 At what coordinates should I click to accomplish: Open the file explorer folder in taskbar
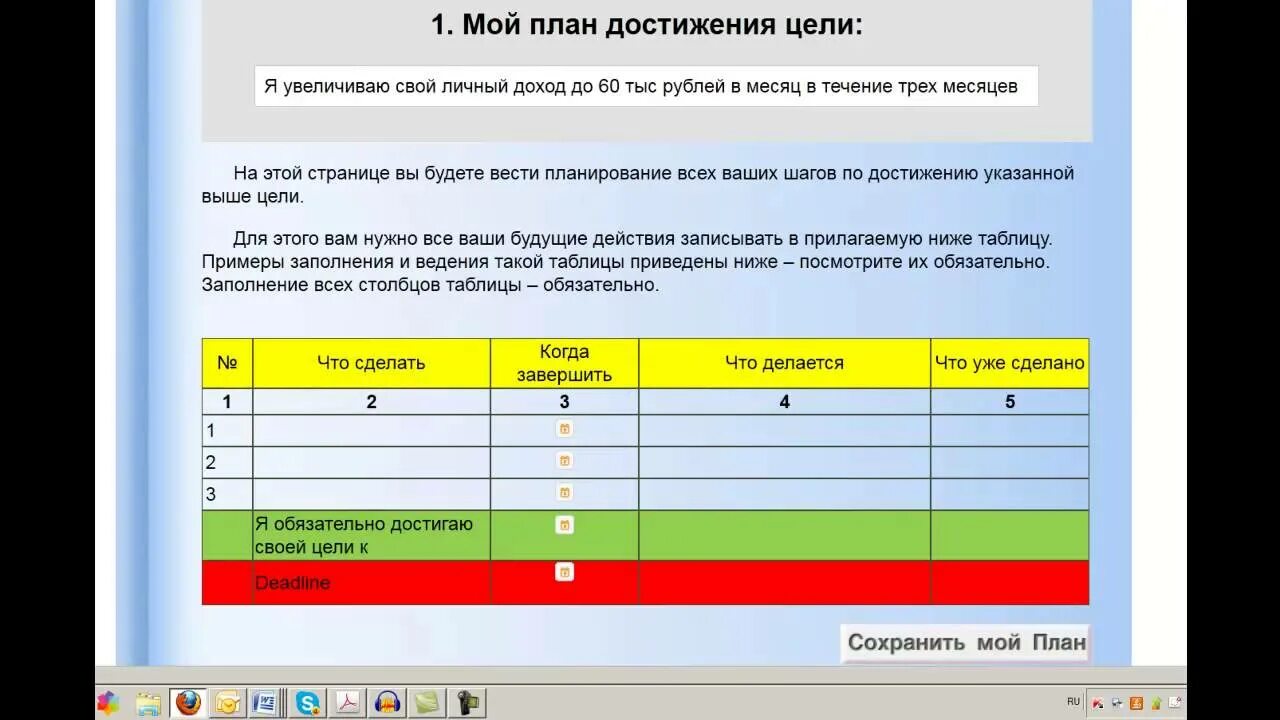pos(148,703)
